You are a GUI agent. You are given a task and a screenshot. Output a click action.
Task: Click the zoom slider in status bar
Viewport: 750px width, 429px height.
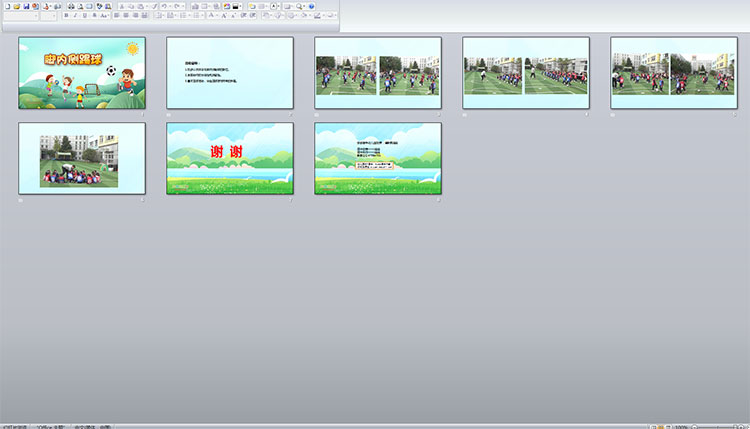pos(716,427)
